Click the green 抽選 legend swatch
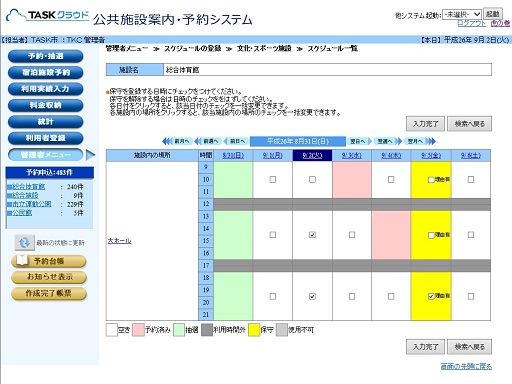 179,330
